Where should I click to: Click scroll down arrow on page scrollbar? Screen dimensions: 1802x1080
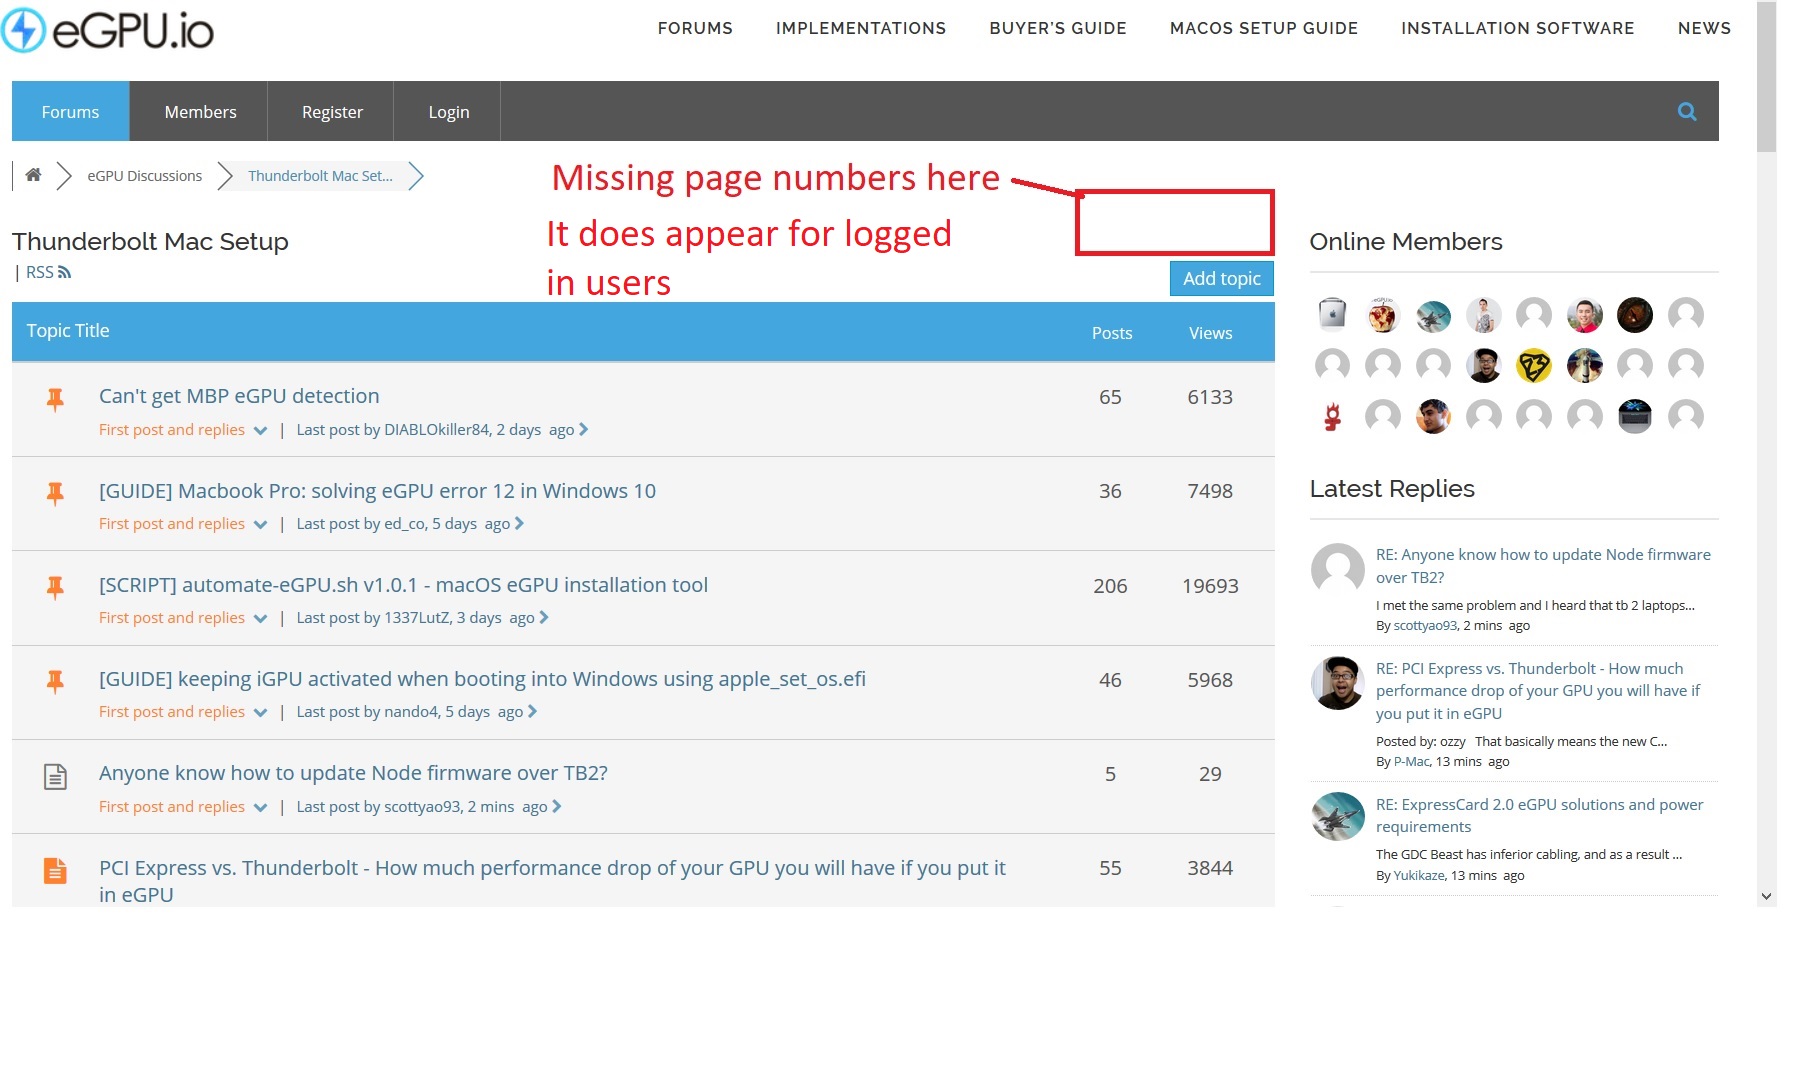[x=1766, y=896]
